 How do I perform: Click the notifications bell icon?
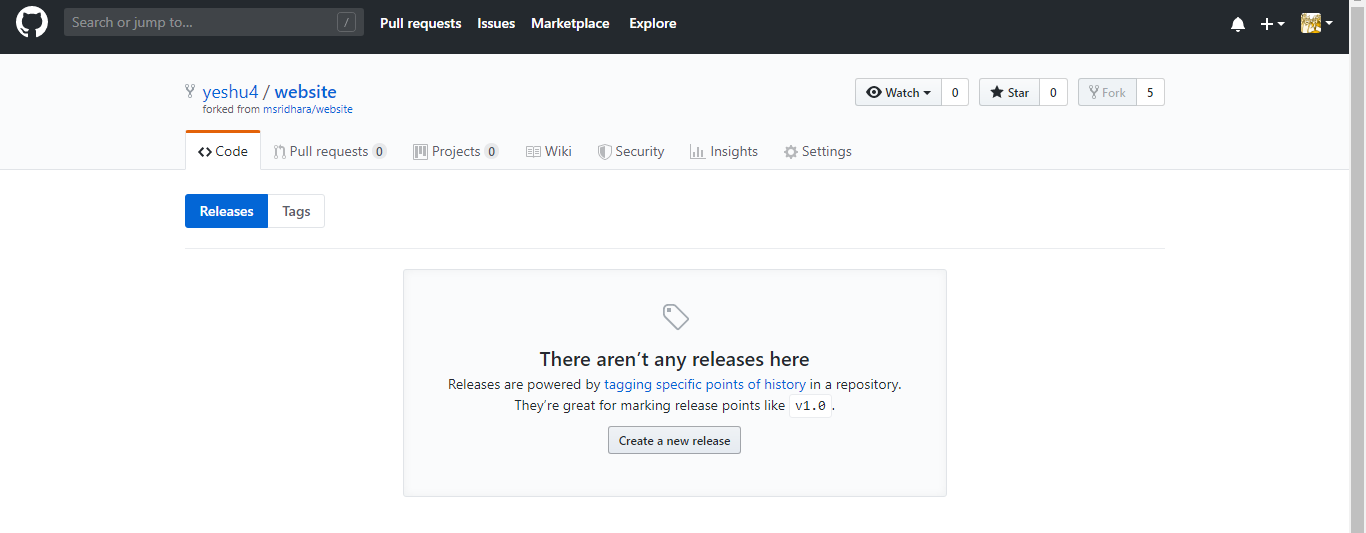[1238, 24]
